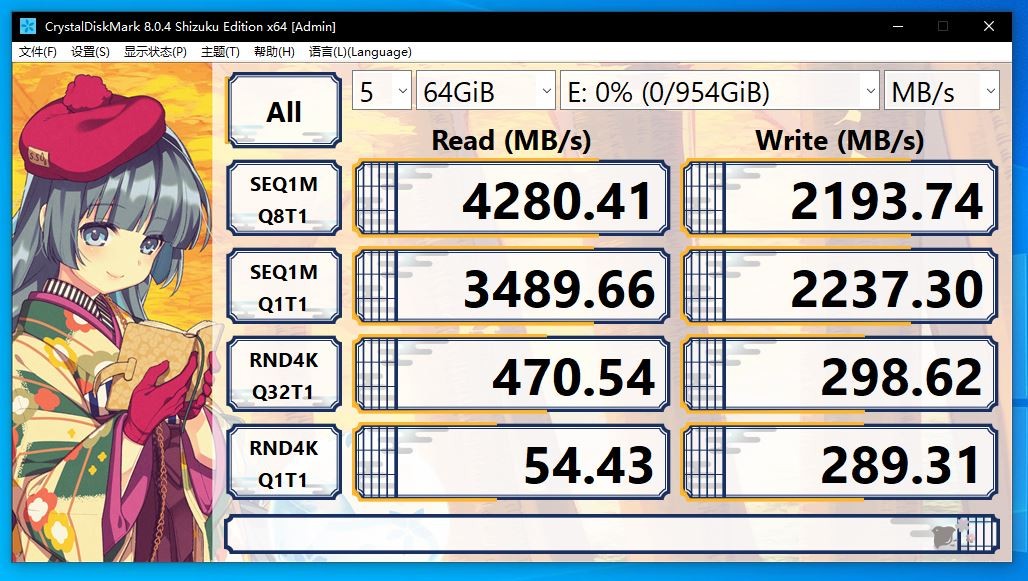Viewport: 1028px width, 581px height.
Task: Open the test count dropdown showing 5
Action: click(x=382, y=90)
